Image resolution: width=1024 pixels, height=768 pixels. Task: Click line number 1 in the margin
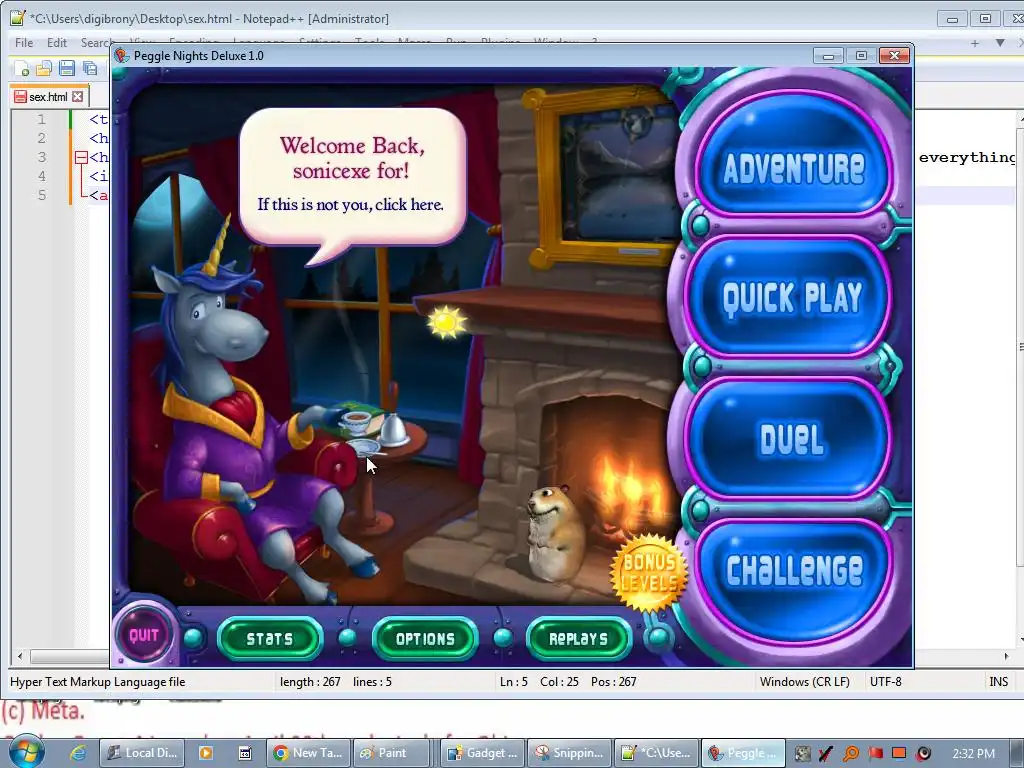point(42,120)
